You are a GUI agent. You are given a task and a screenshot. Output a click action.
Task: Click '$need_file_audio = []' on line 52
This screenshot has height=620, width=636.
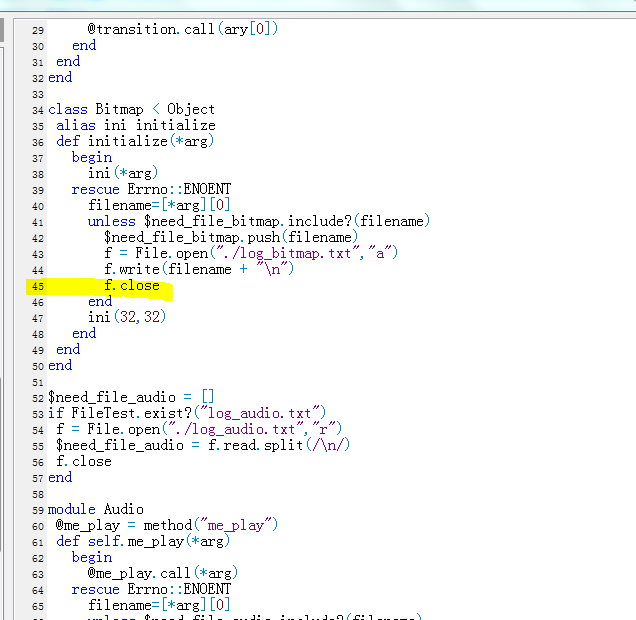[x=131, y=397]
